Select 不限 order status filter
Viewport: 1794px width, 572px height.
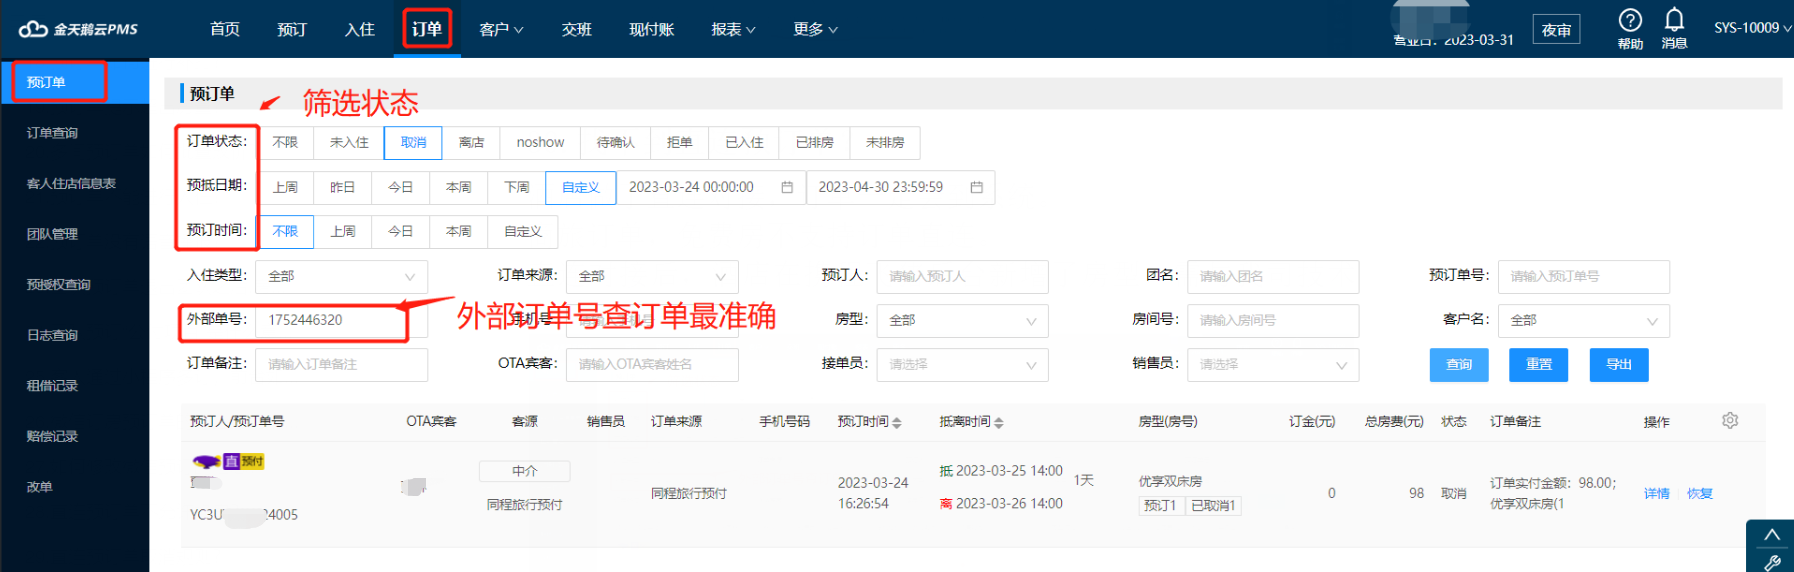[x=285, y=143]
